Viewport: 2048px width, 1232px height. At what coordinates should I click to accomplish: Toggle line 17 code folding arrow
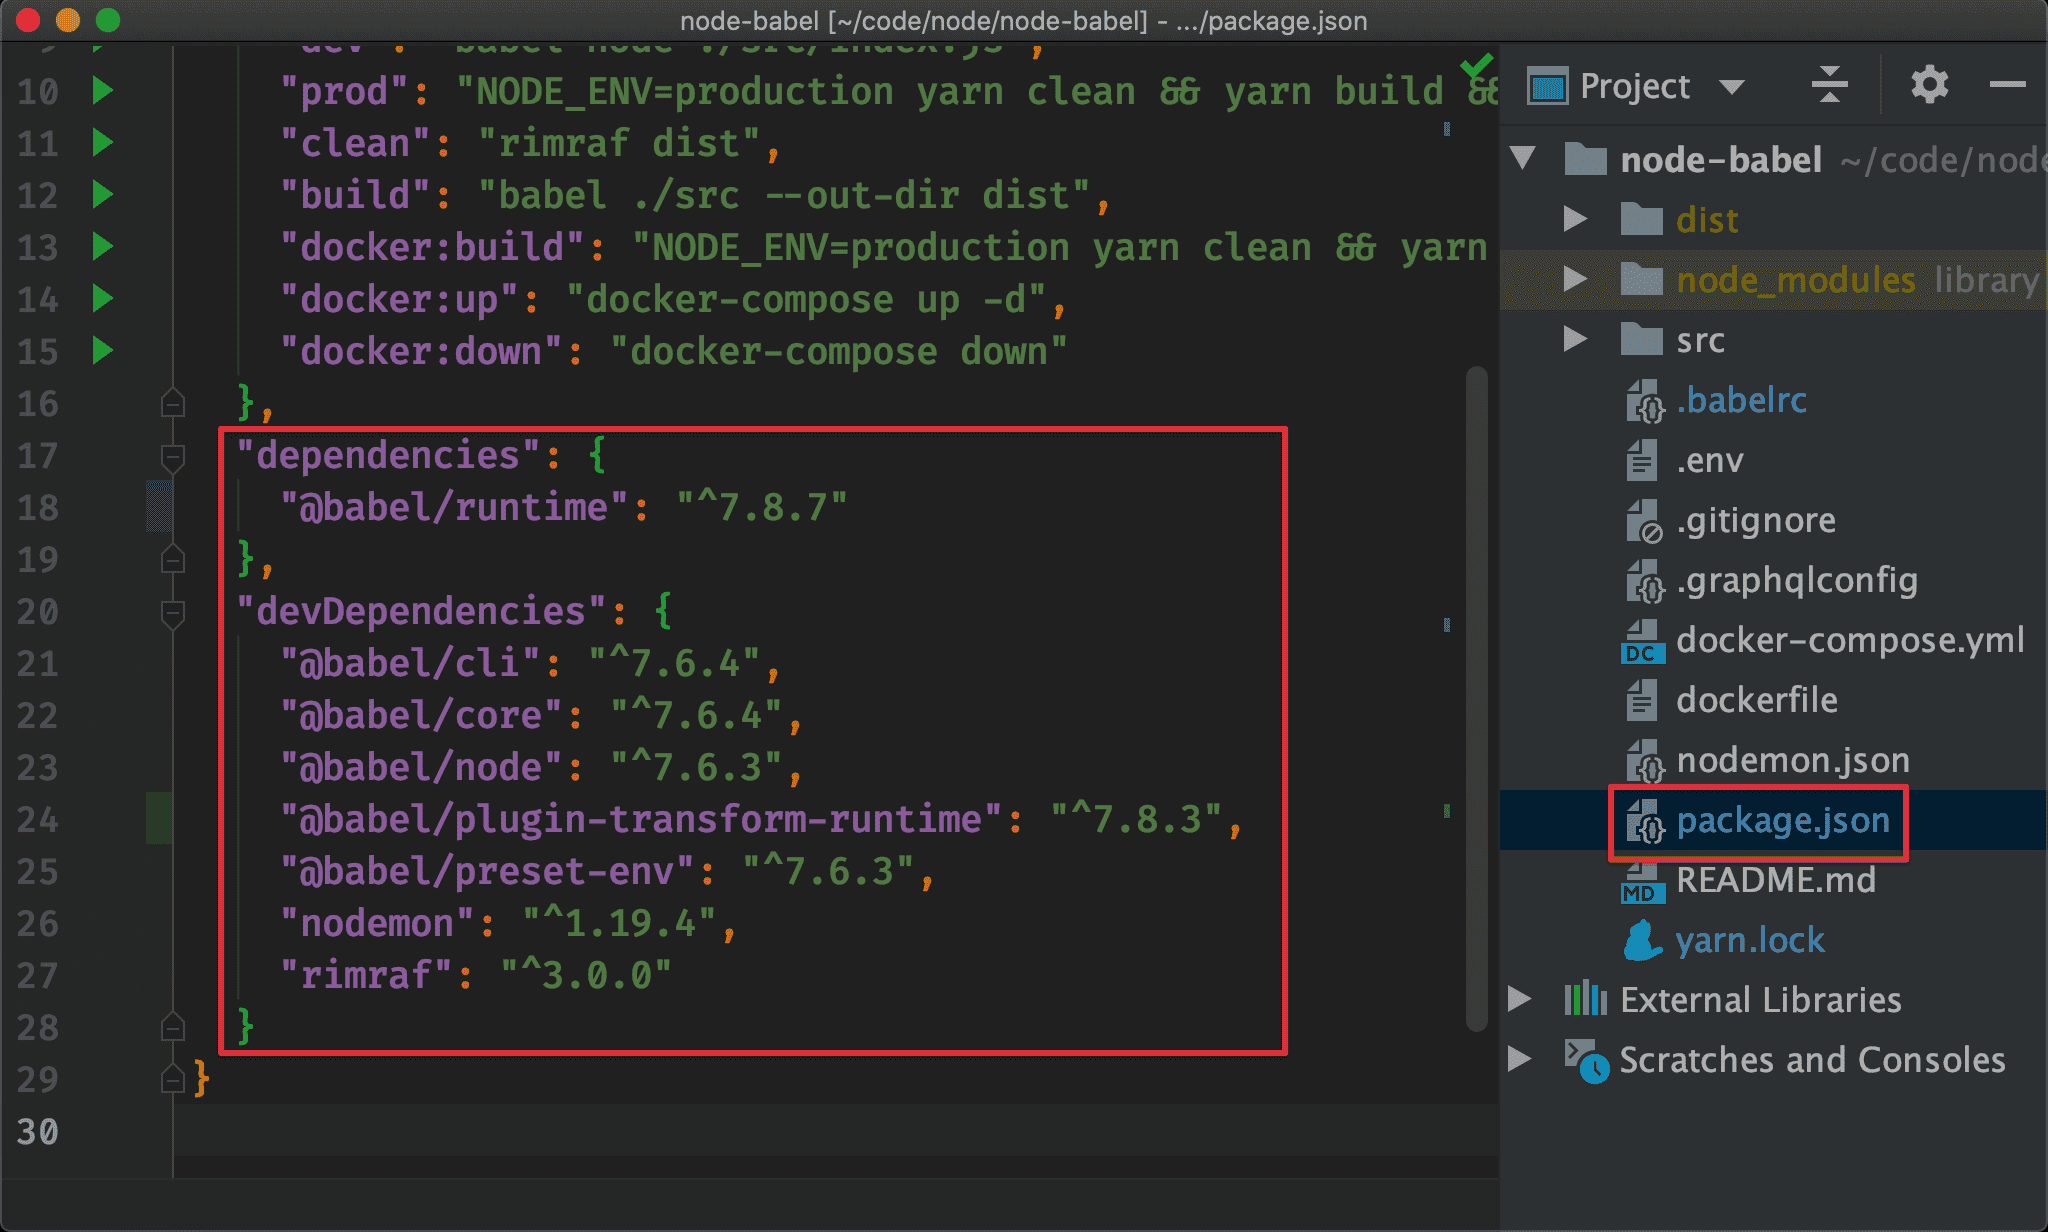click(x=173, y=454)
